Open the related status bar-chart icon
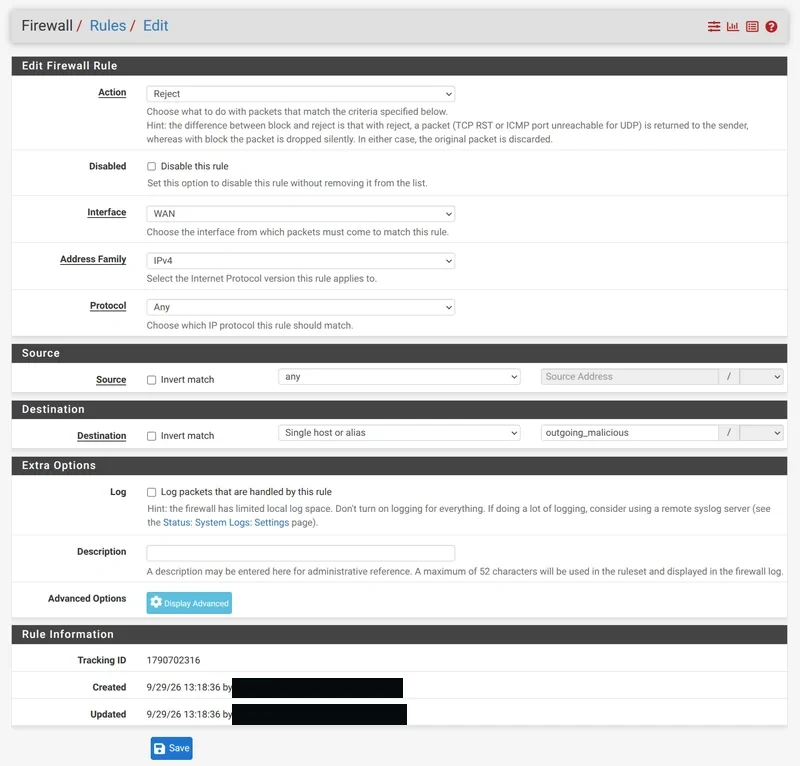Screen dimensions: 800x766 click(x=733, y=27)
